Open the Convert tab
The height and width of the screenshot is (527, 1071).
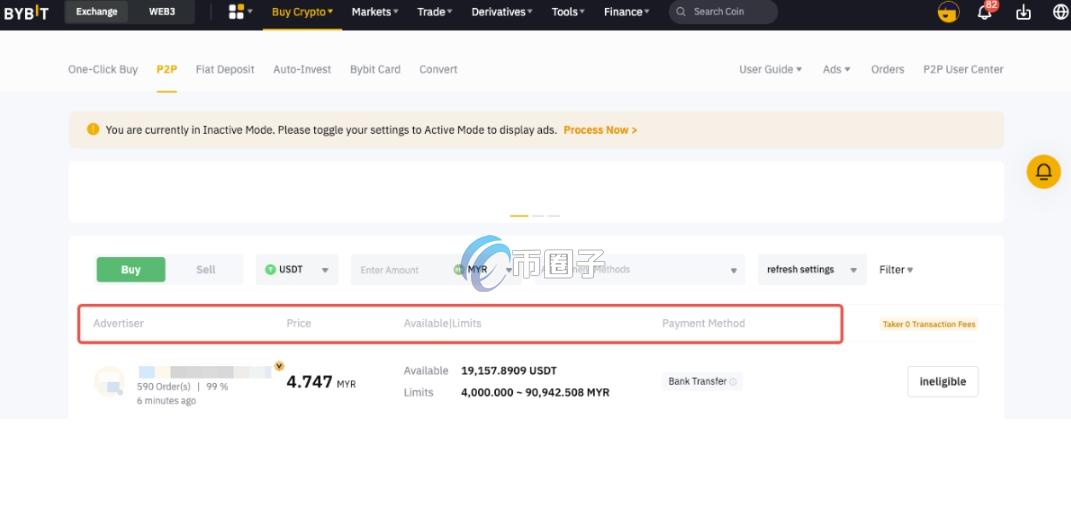pyautogui.click(x=438, y=69)
